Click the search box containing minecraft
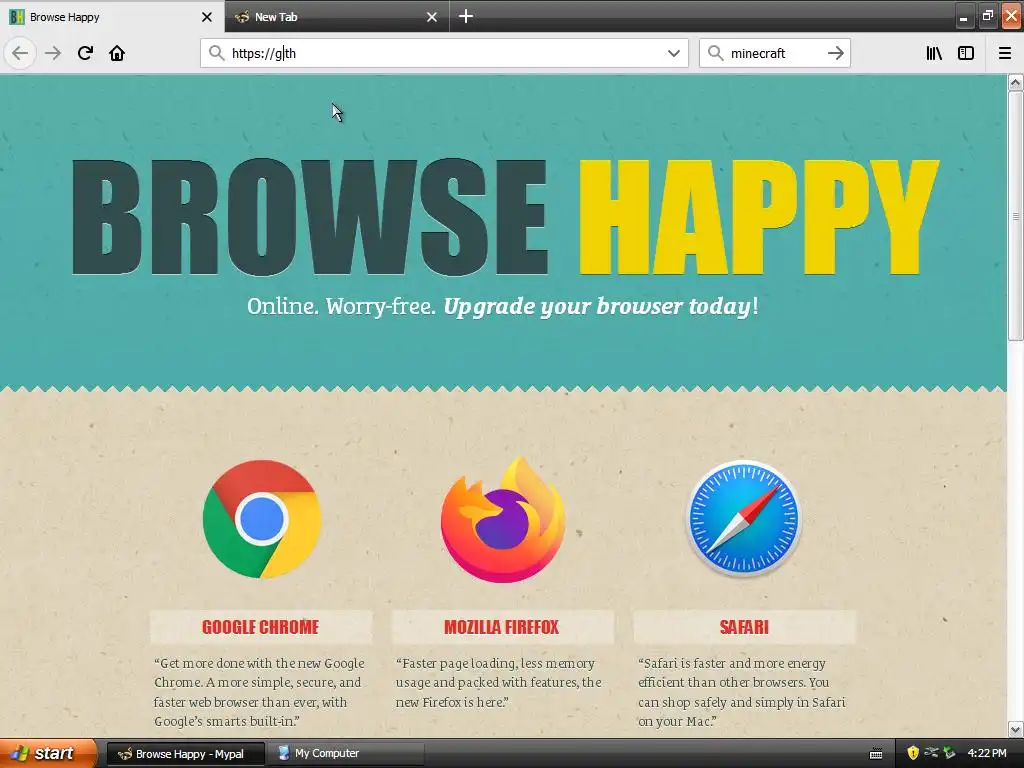This screenshot has width=1024, height=768. (775, 53)
